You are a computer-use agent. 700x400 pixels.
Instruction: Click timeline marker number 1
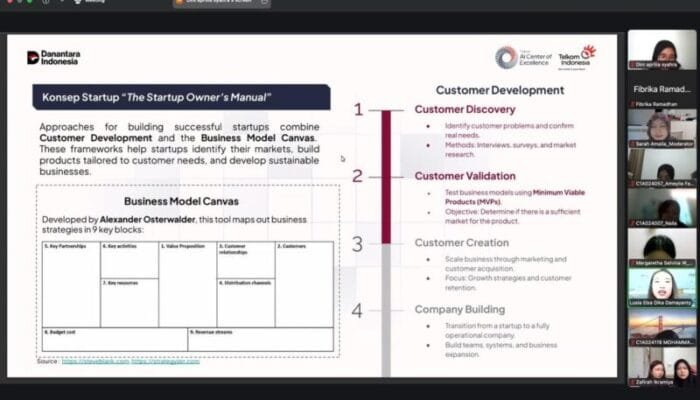click(x=358, y=109)
